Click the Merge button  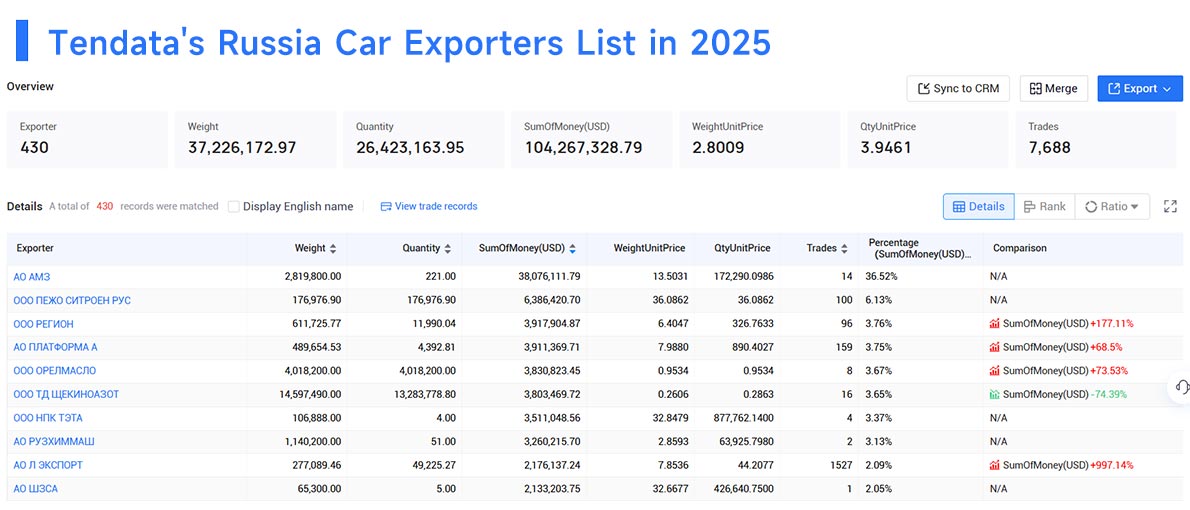pos(1053,89)
